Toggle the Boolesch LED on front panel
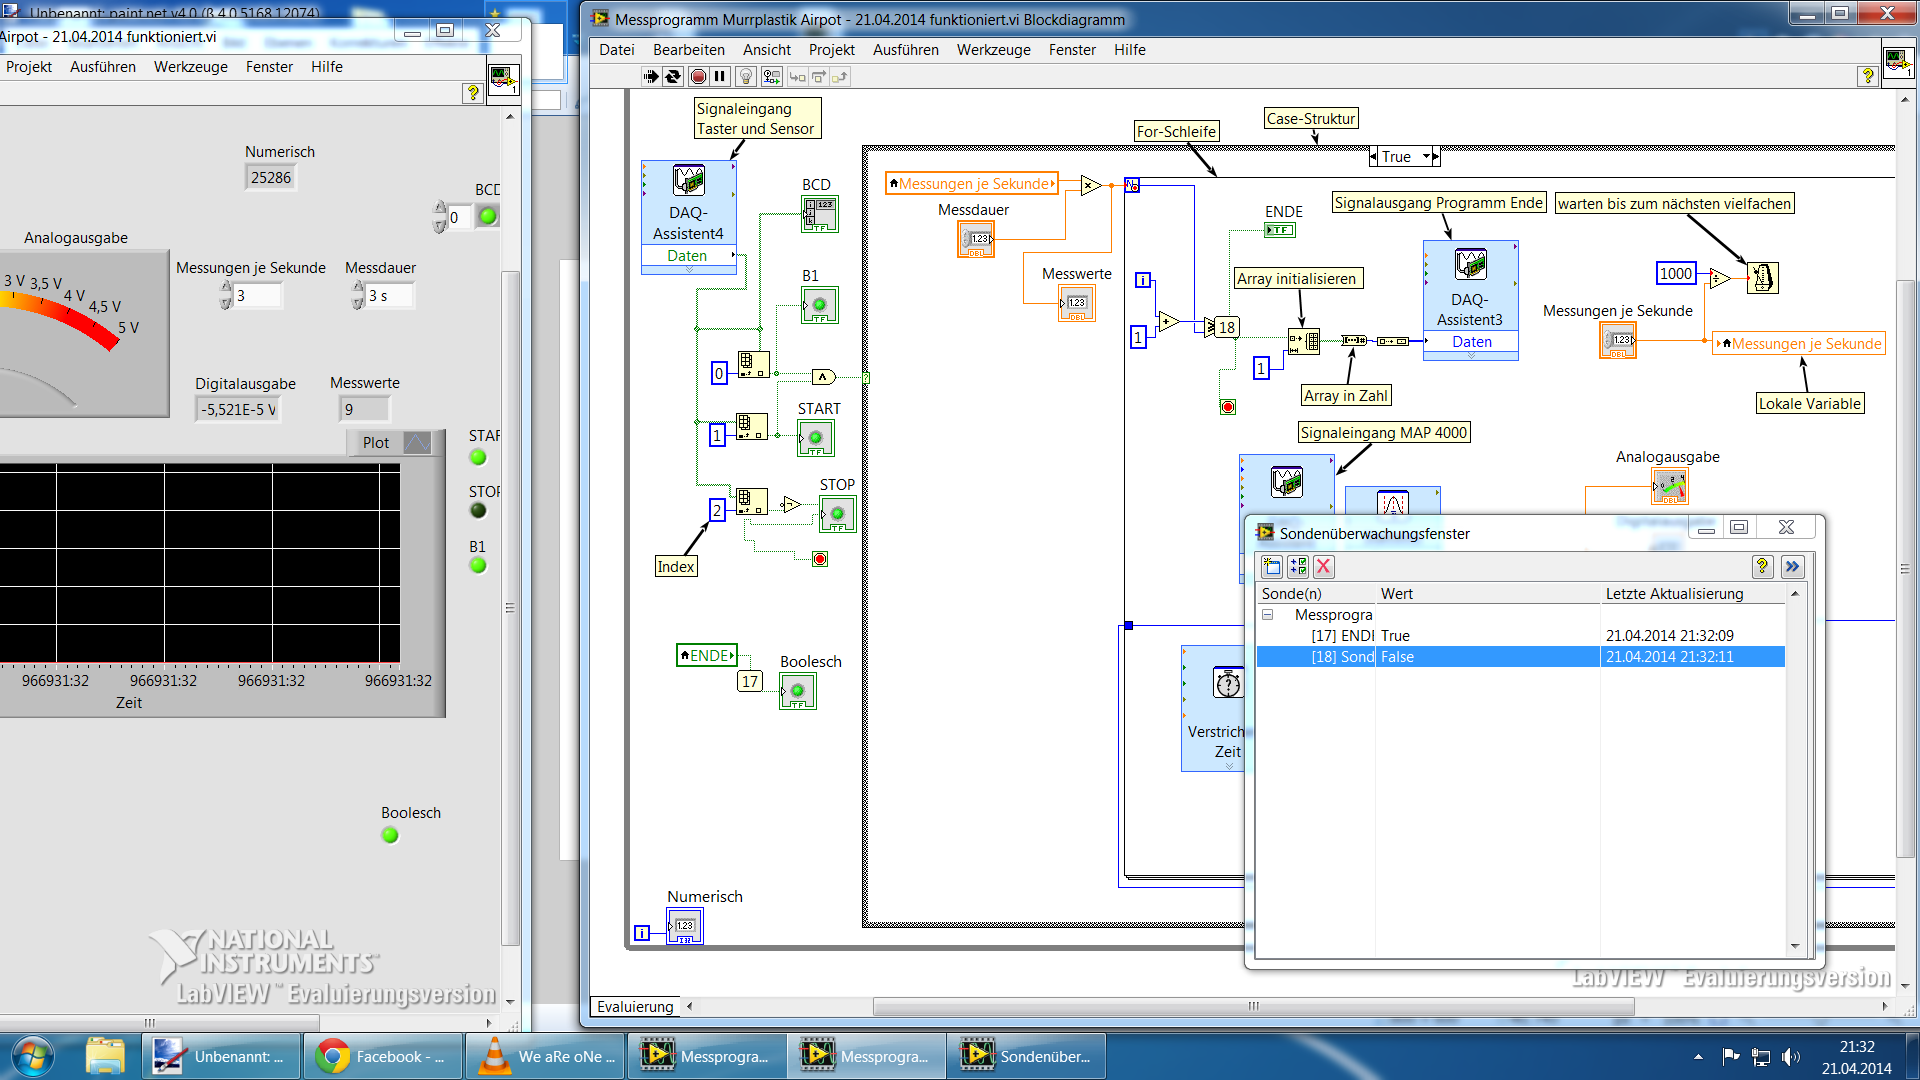The image size is (1920, 1080). [390, 835]
